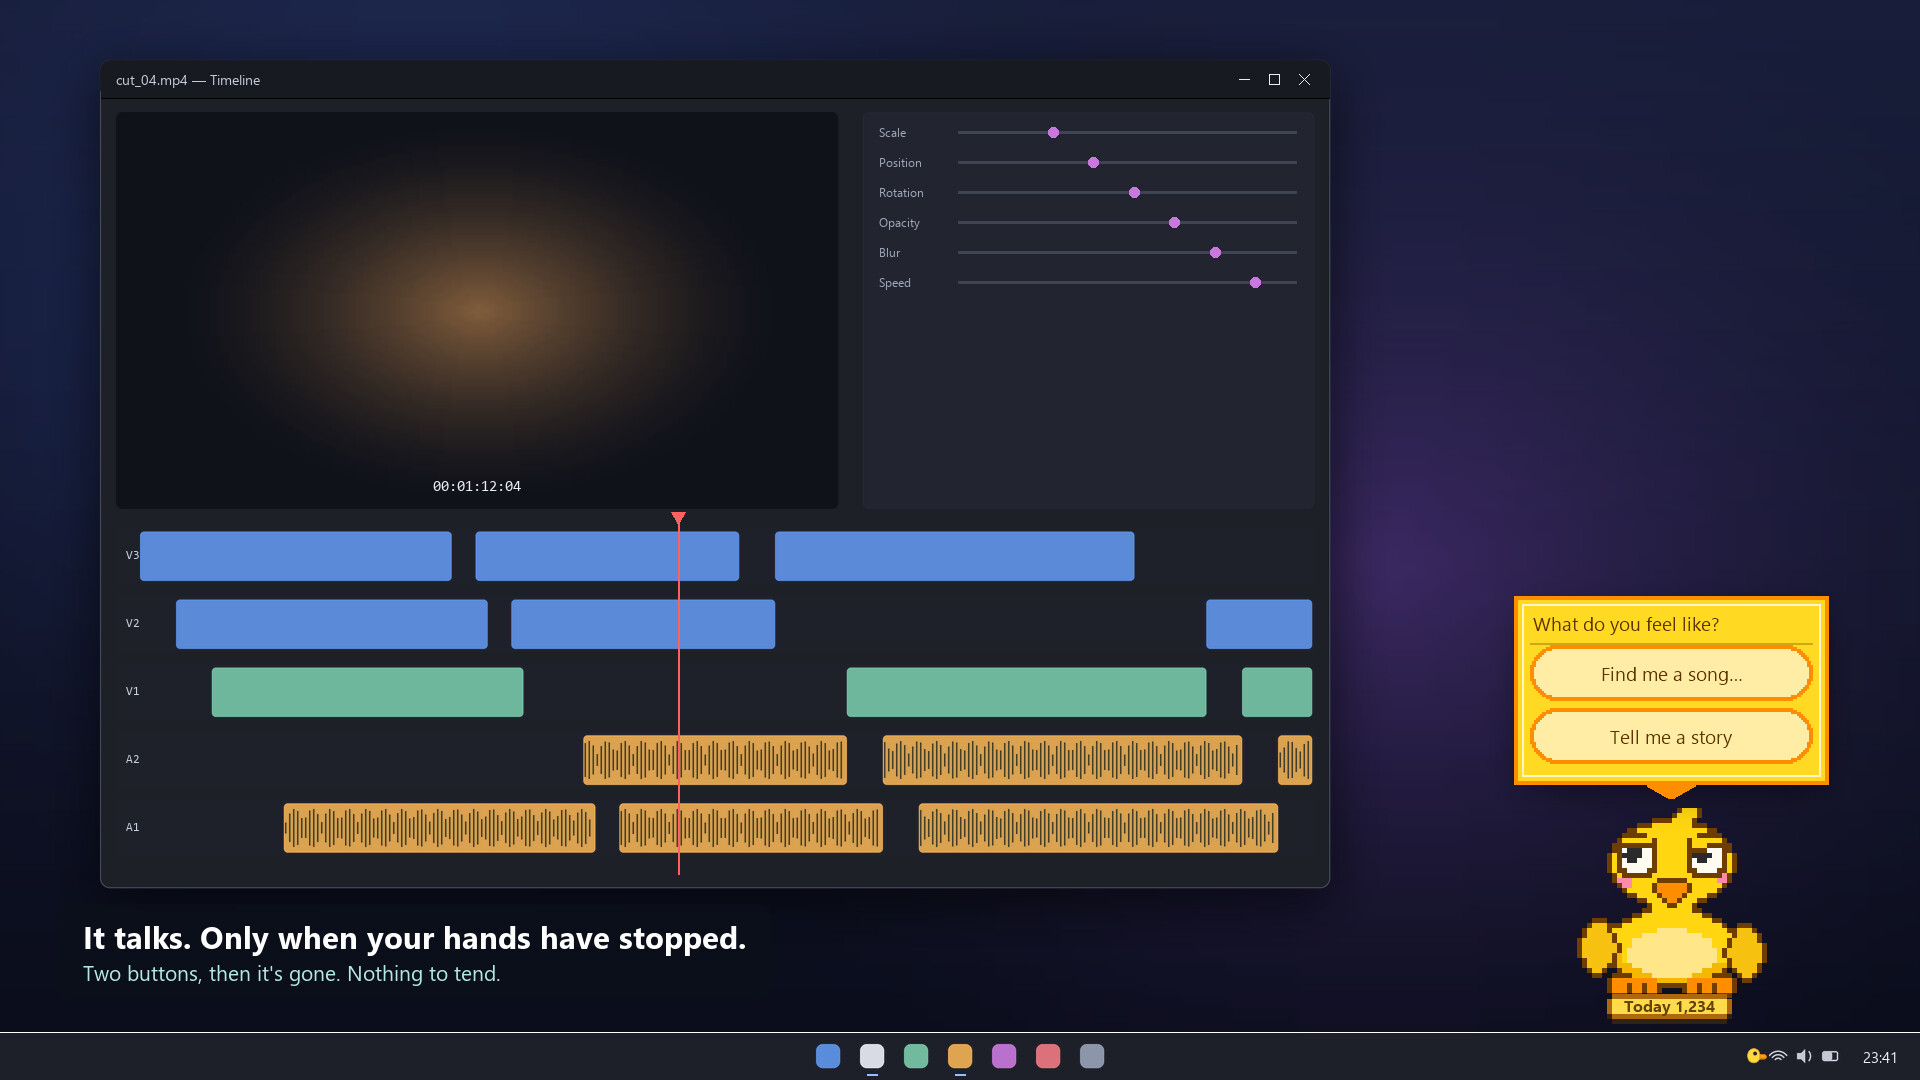Viewport: 1920px width, 1080px height.
Task: Click the 'Opacity' property label
Action: coord(899,223)
